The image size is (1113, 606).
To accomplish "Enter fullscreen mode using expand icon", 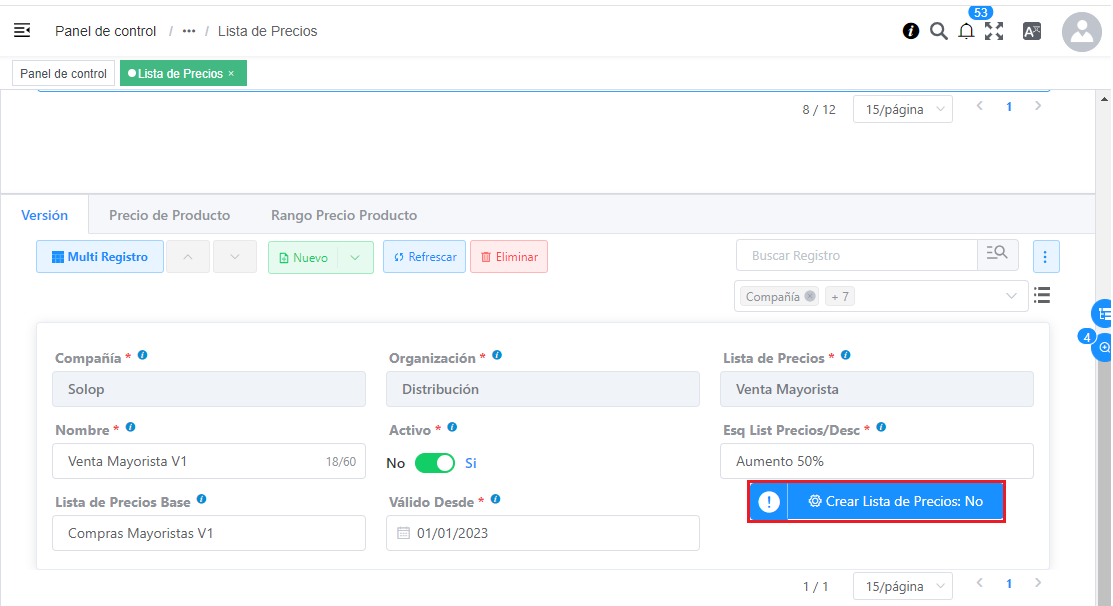I will pos(994,31).
